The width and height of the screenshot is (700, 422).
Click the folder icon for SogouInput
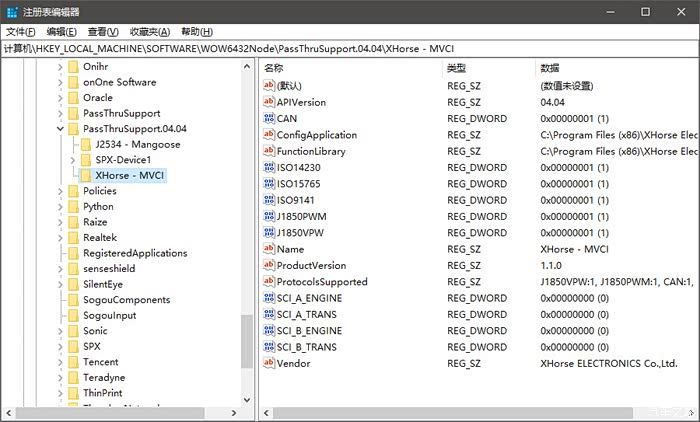pos(72,315)
